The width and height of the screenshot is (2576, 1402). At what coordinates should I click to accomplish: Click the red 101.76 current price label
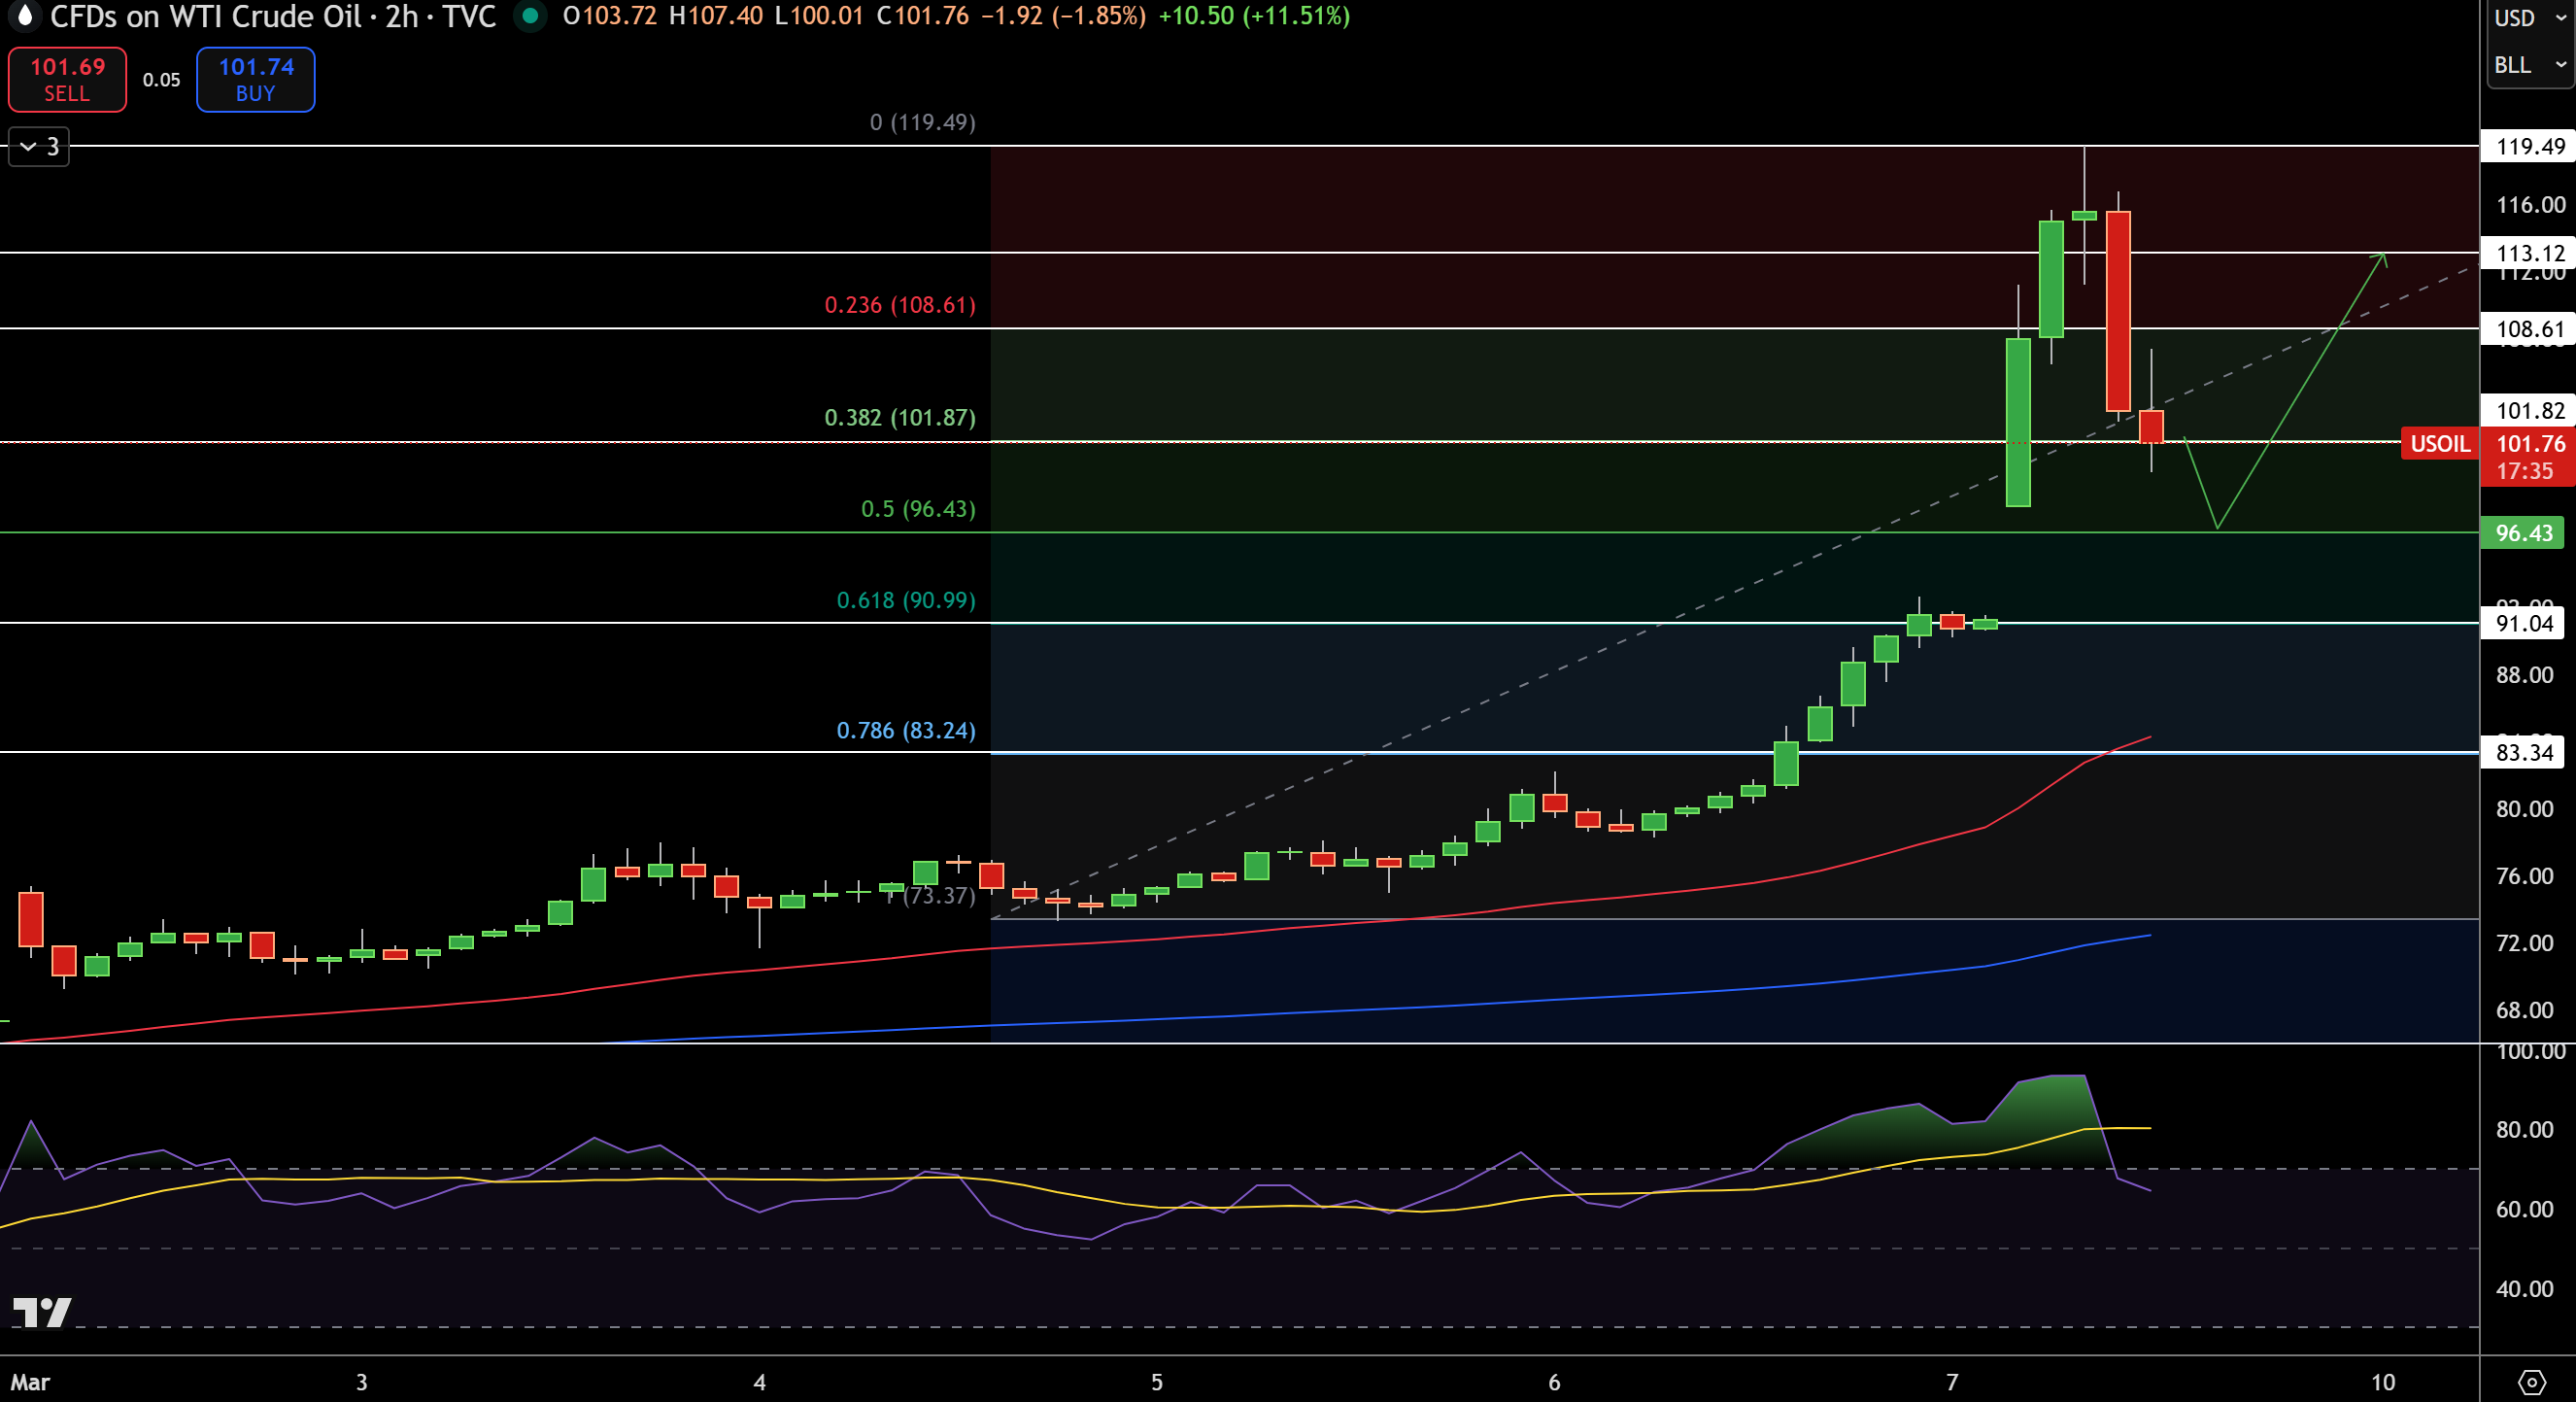(2530, 444)
